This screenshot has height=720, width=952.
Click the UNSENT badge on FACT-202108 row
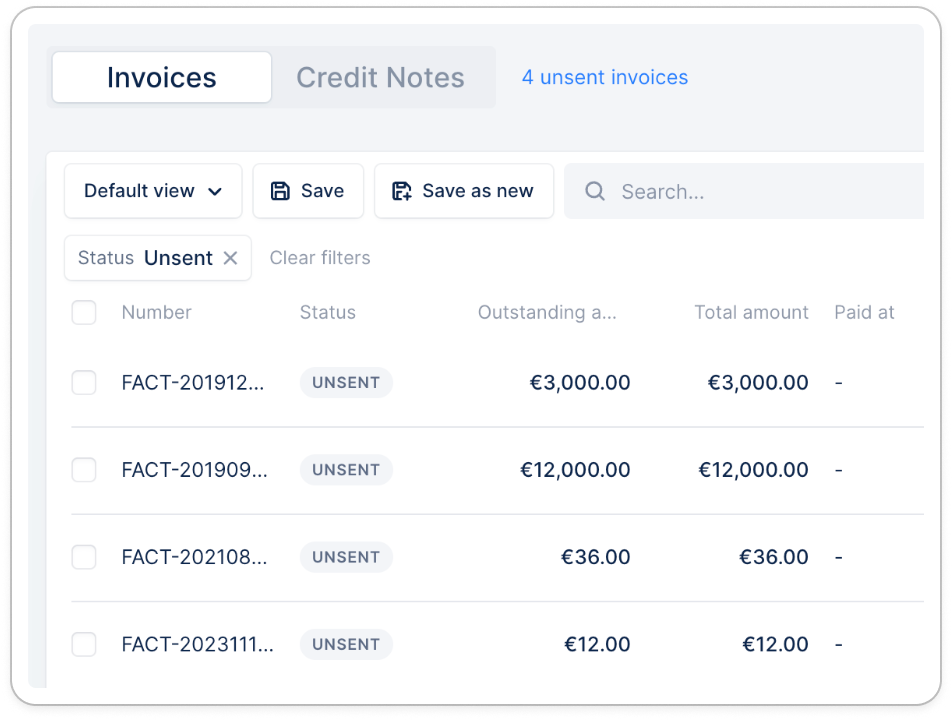tap(346, 557)
